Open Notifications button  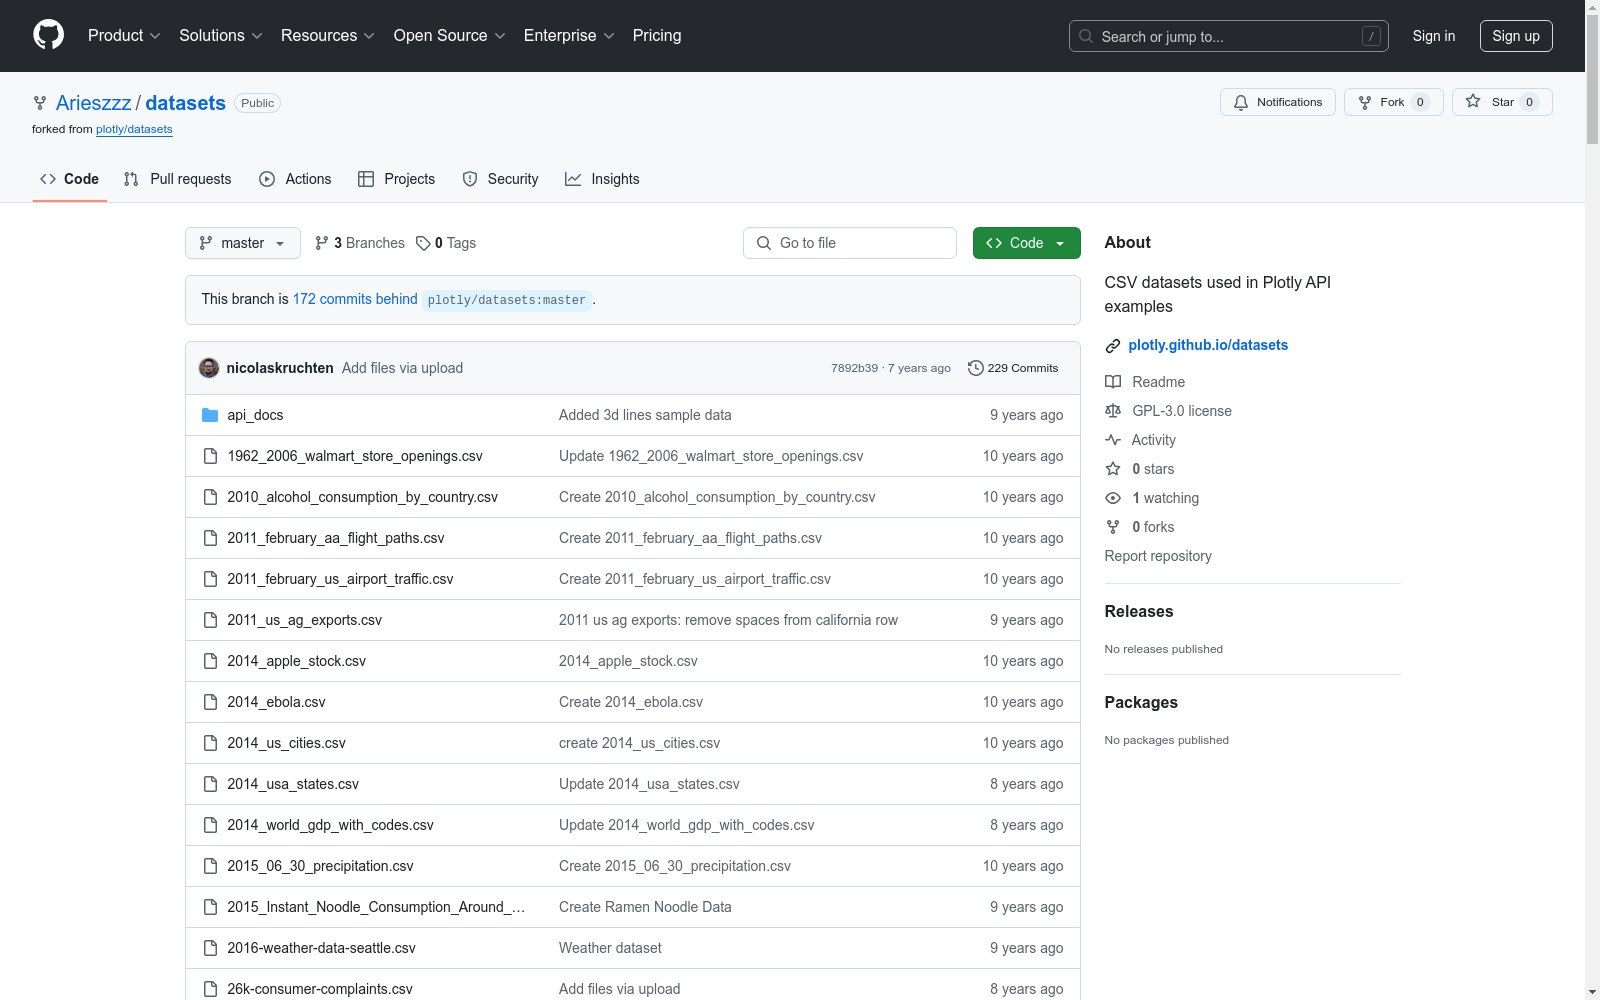tap(1277, 102)
